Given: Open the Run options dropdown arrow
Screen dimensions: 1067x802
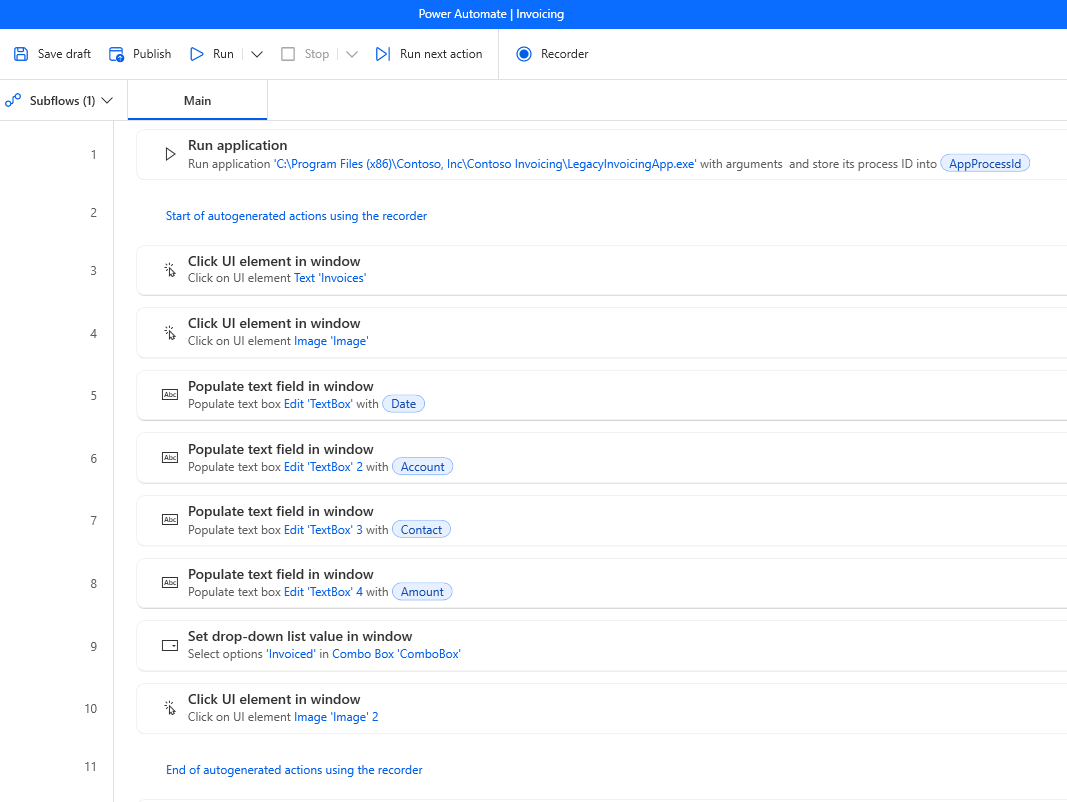Looking at the screenshot, I should coord(257,54).
